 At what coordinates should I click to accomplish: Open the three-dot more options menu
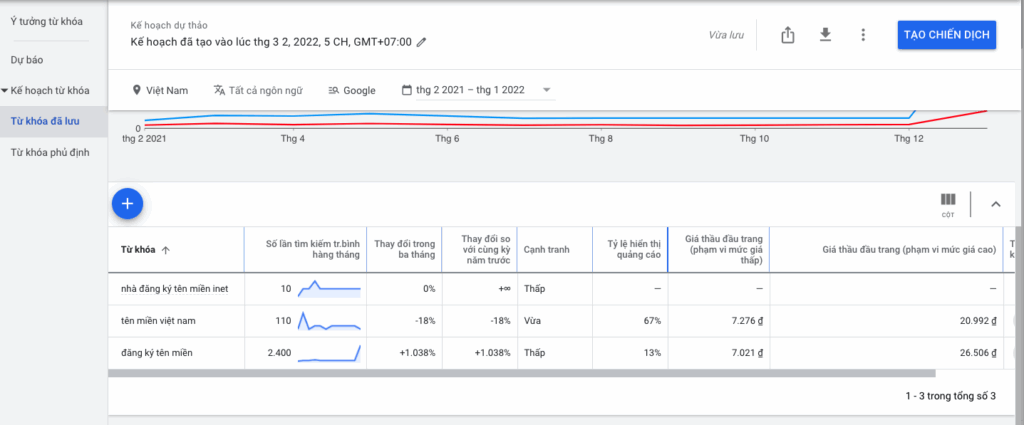(863, 35)
